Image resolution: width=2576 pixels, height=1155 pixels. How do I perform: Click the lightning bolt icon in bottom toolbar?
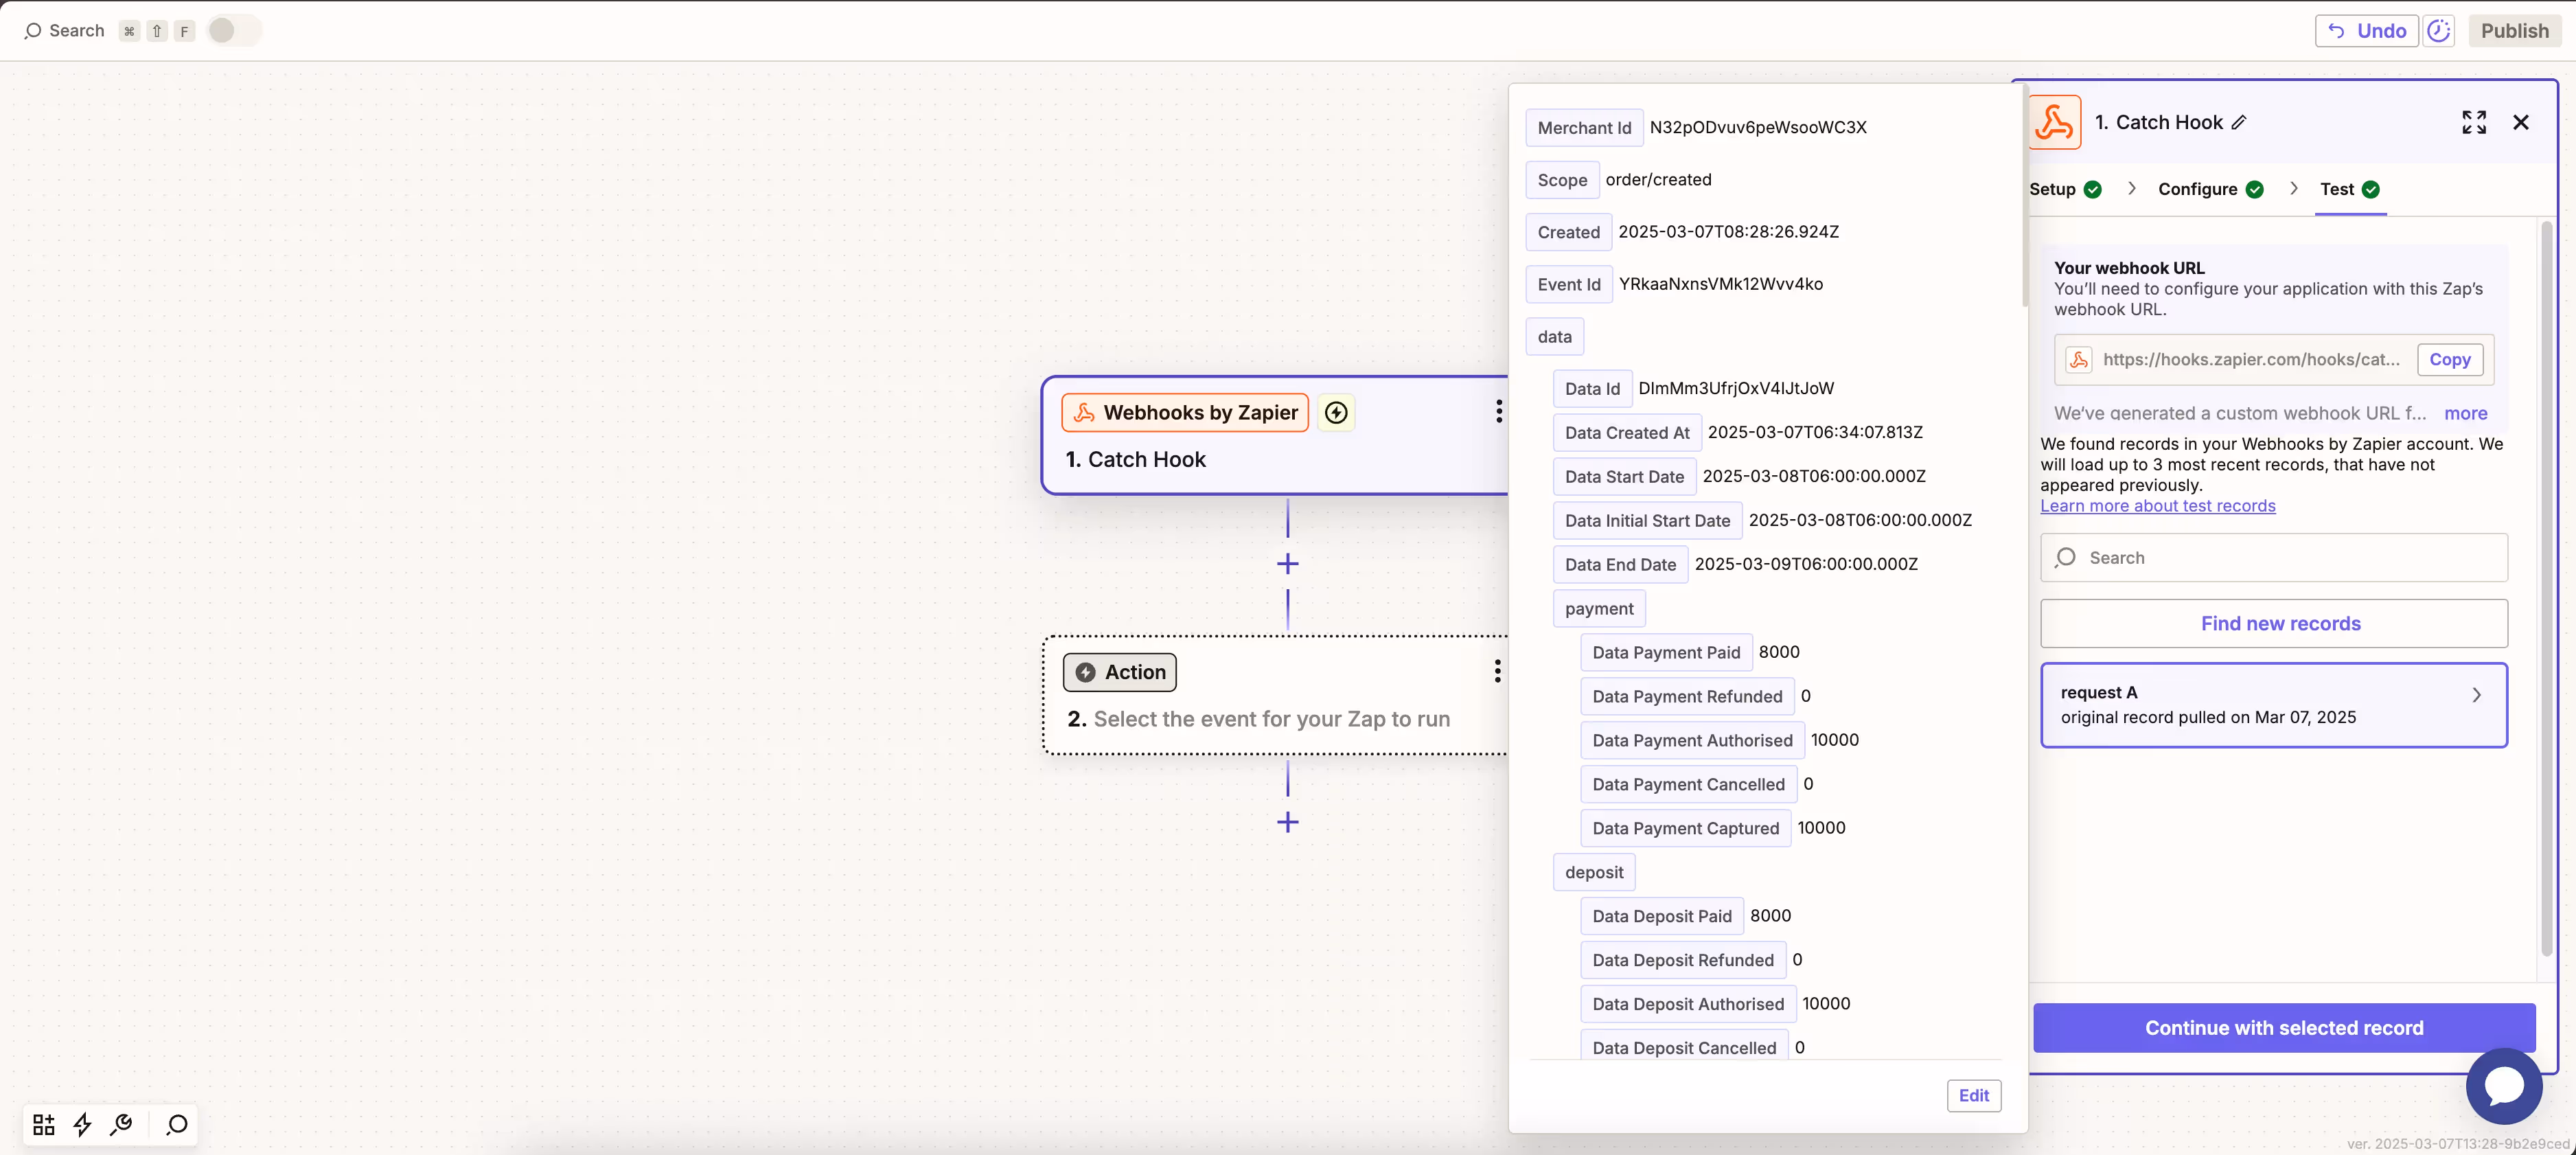point(82,1125)
